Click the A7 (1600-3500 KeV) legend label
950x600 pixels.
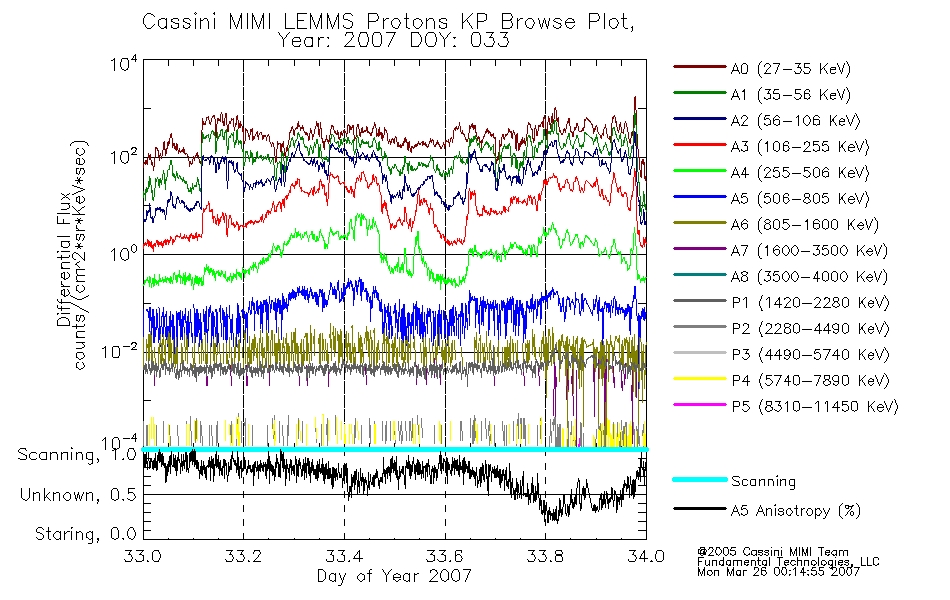[x=809, y=250]
